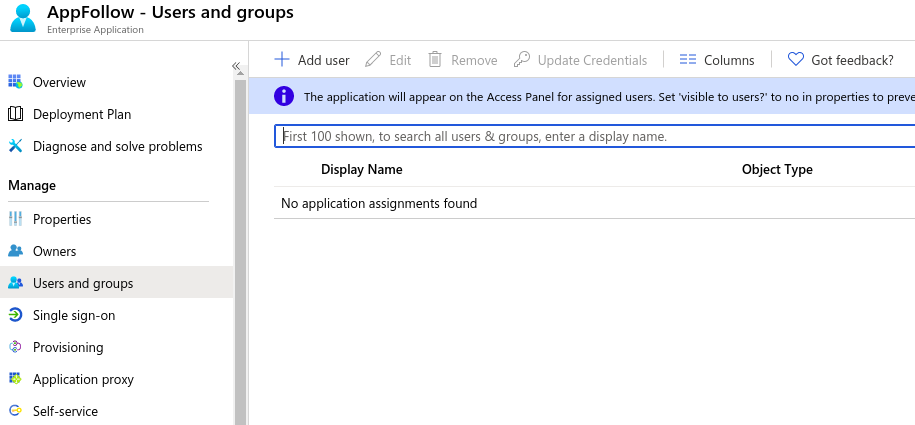Open the Columns chooser
This screenshot has width=915, height=425.
729,61
